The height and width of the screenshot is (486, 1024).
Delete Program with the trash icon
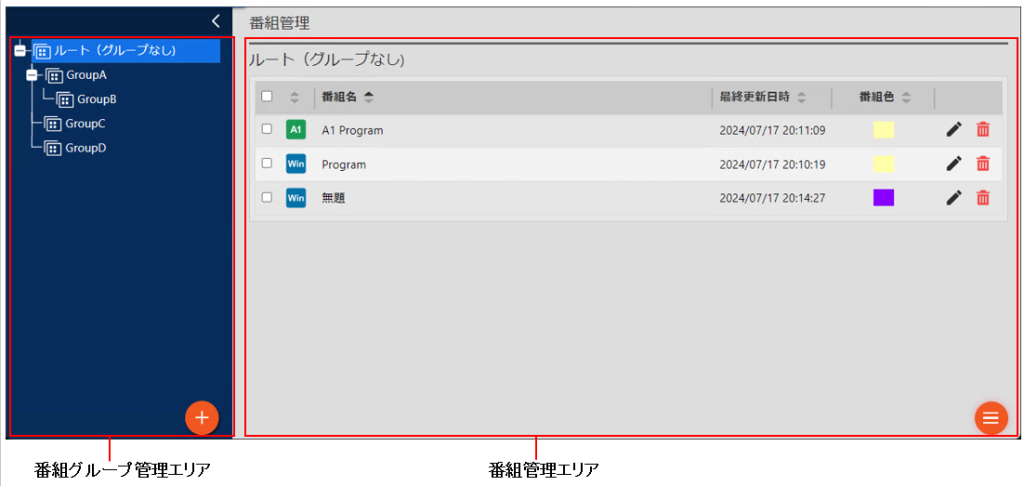click(983, 163)
